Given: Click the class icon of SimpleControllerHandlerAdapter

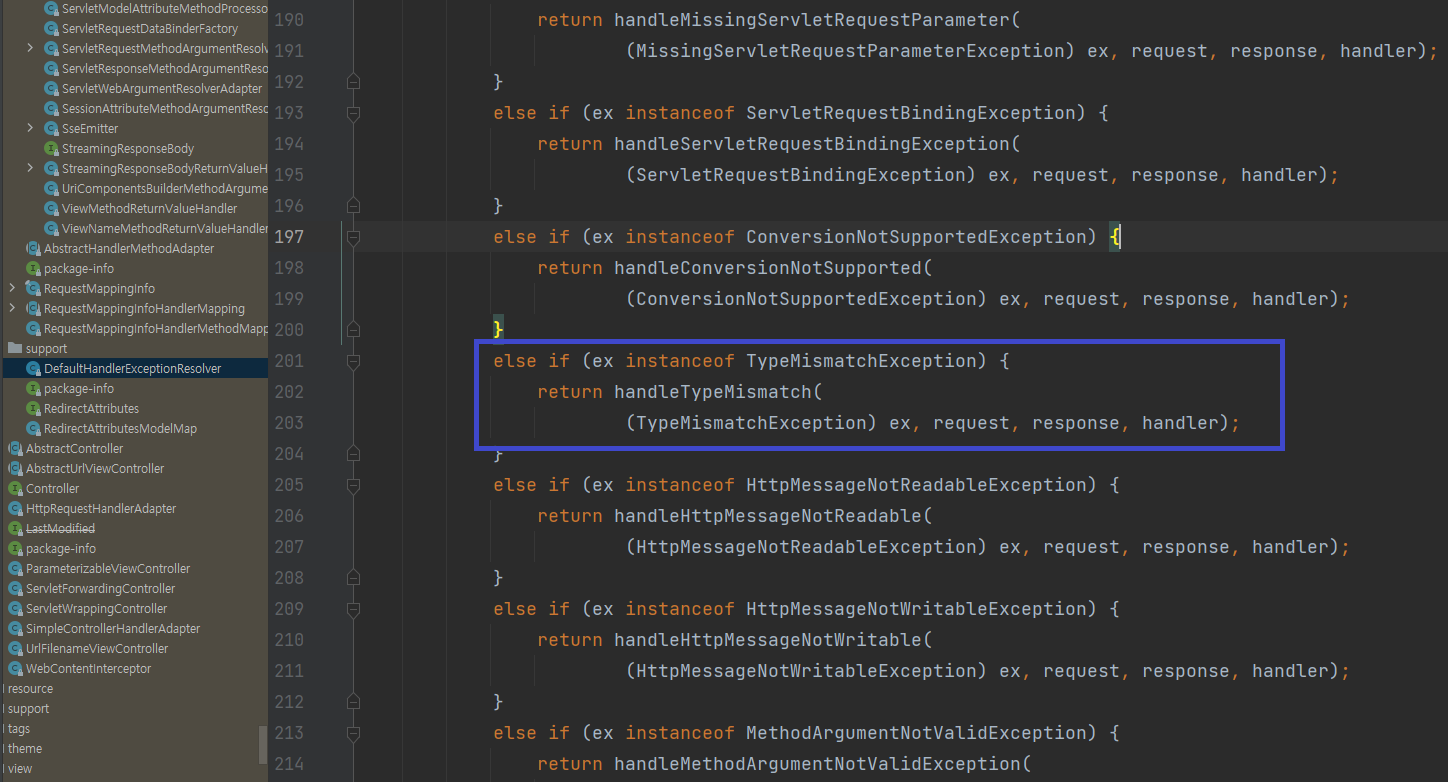Looking at the screenshot, I should point(16,629).
